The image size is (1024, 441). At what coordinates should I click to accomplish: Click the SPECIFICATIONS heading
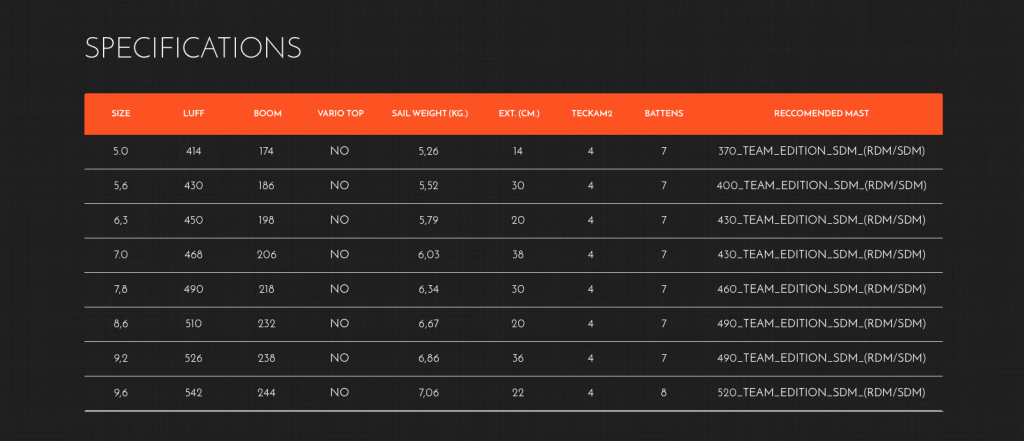tap(193, 48)
